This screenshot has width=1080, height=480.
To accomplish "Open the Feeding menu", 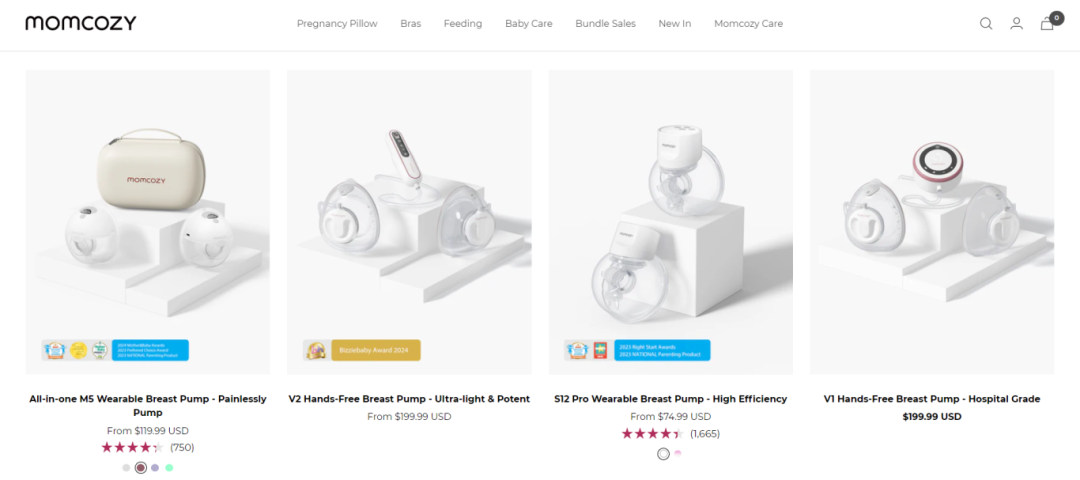I will pyautogui.click(x=463, y=24).
